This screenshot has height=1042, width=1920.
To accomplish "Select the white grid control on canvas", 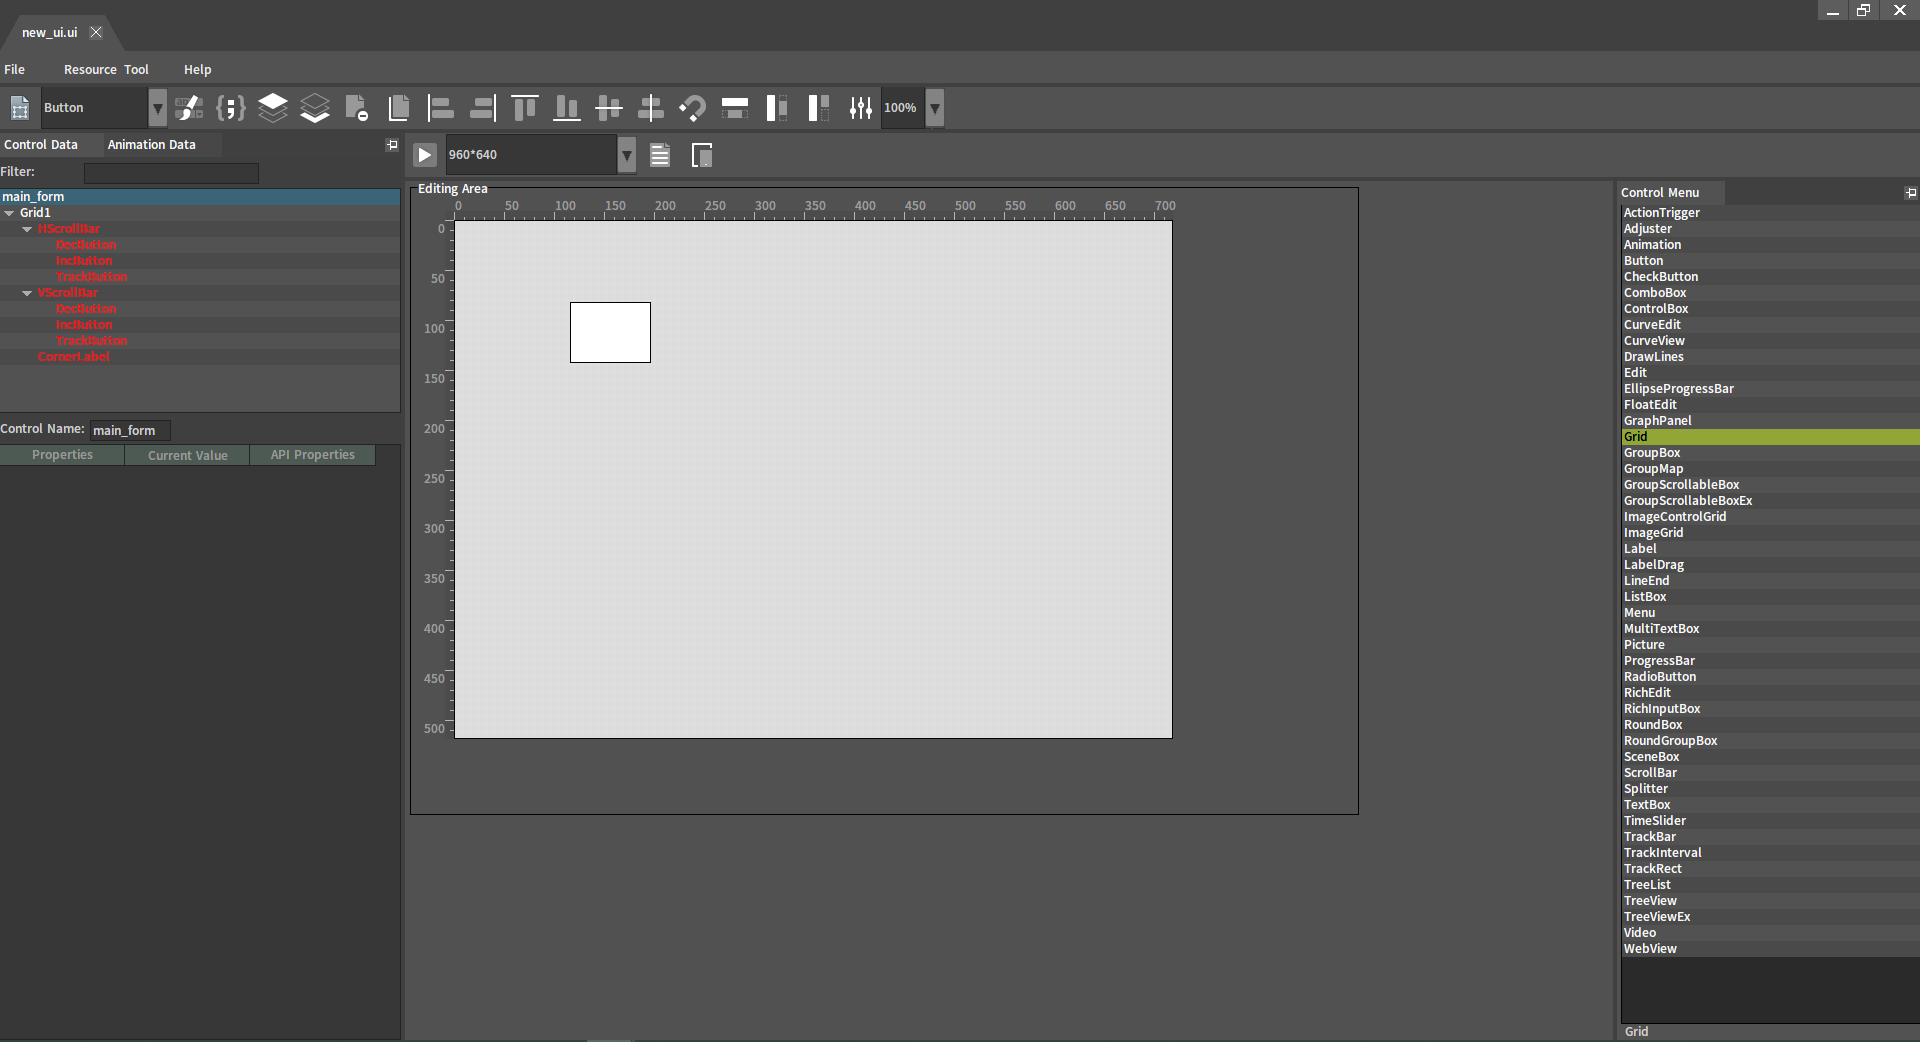I will point(610,332).
